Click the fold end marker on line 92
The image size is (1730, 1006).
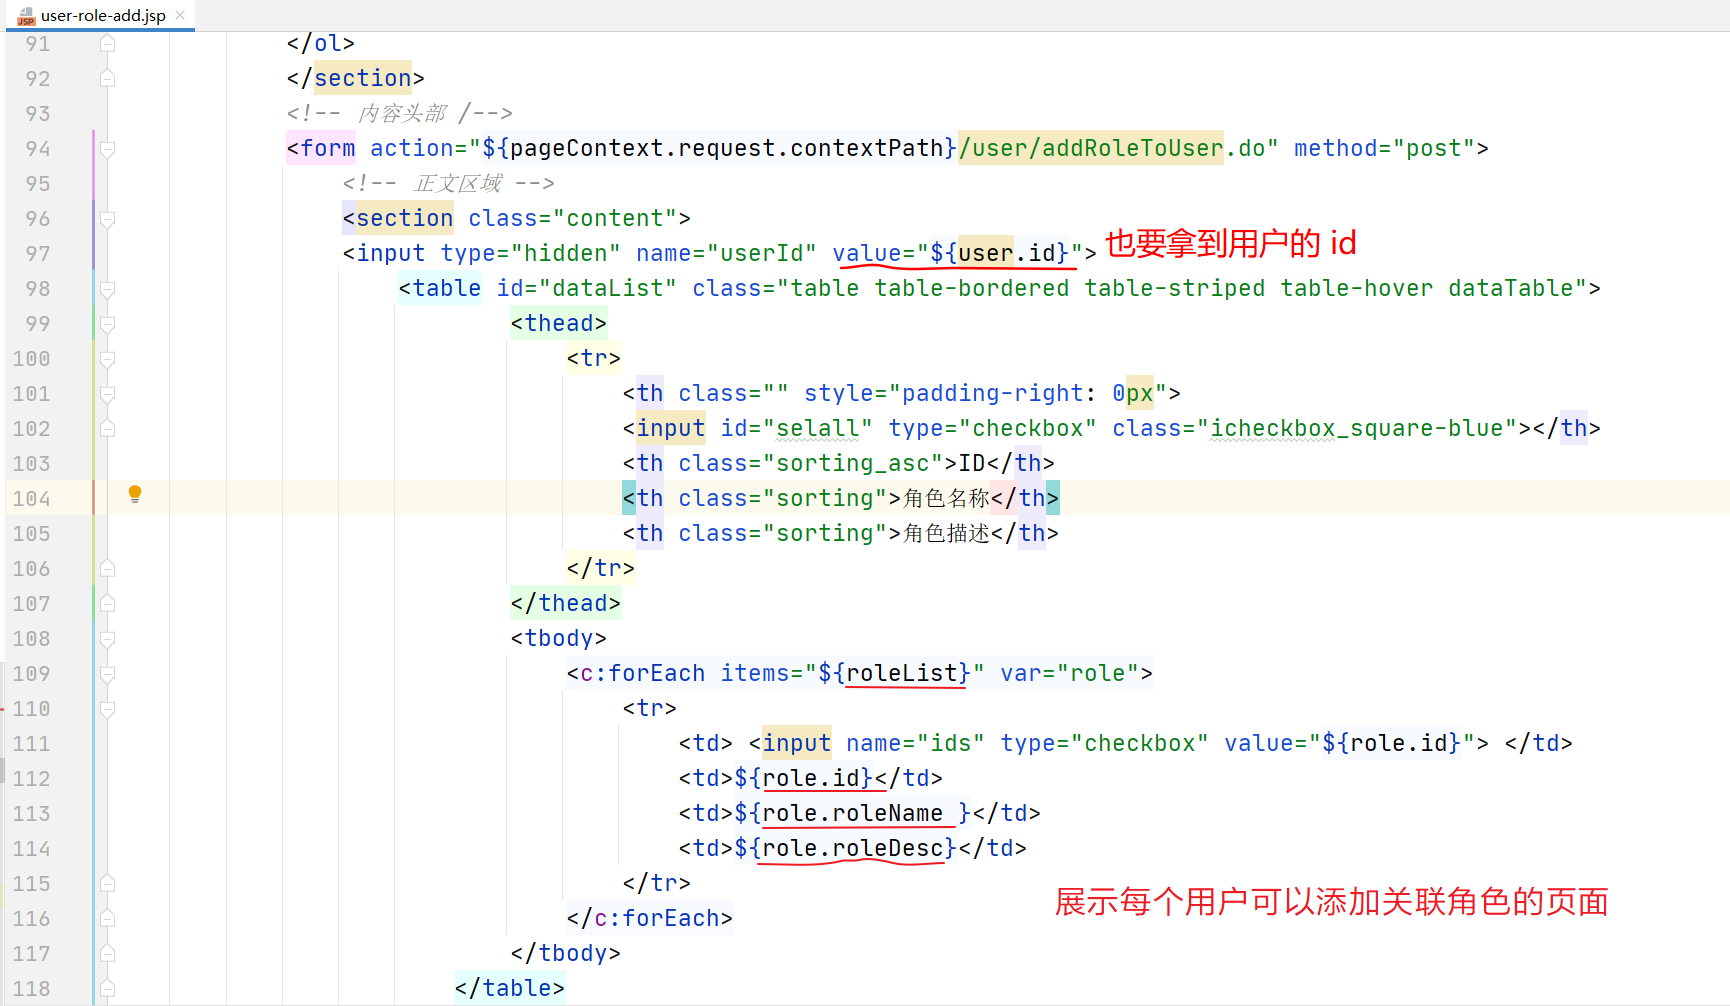(x=107, y=78)
